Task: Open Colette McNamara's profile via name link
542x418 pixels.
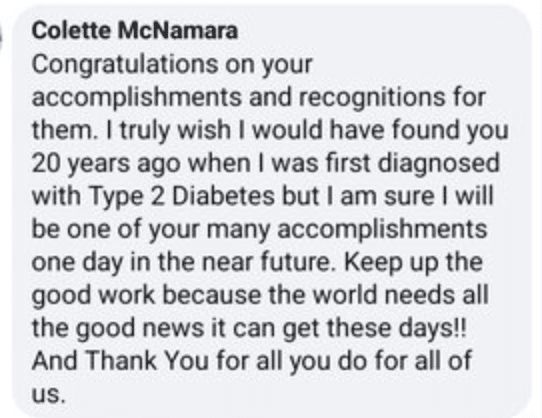Action: (x=135, y=30)
